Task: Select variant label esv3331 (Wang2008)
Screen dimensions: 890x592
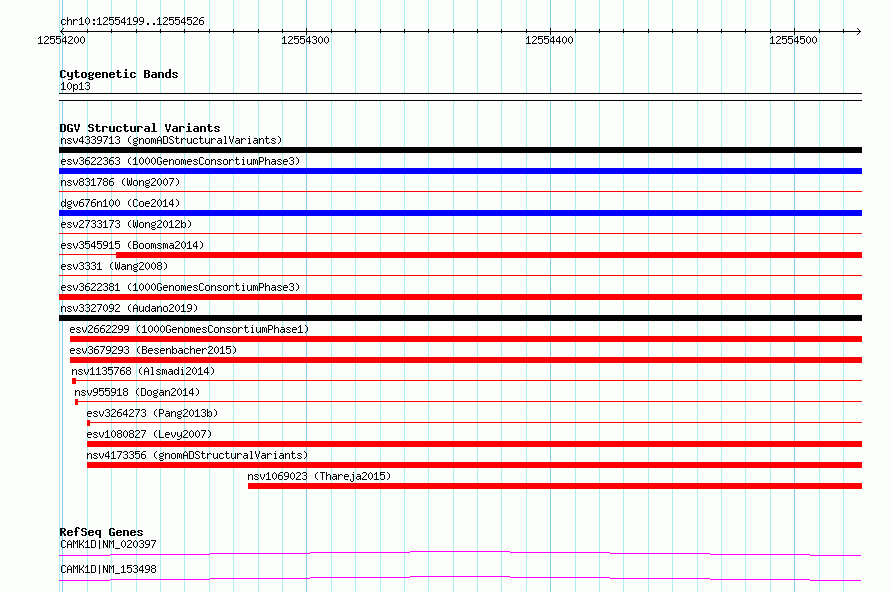Action: click(114, 266)
